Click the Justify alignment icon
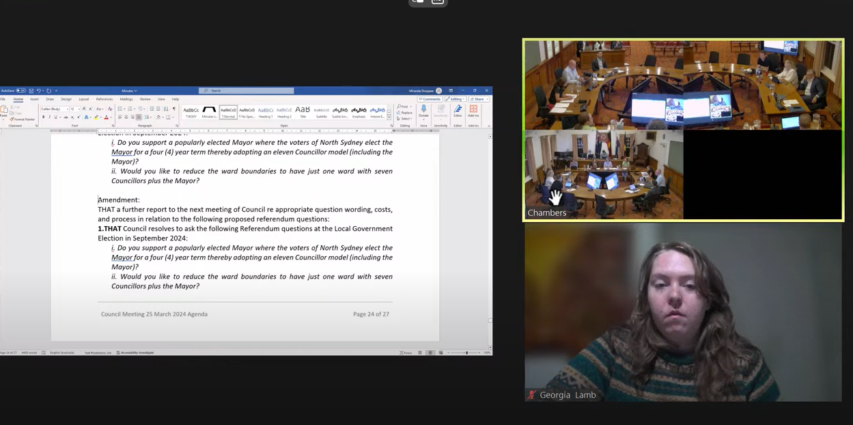The image size is (853, 425). (139, 118)
